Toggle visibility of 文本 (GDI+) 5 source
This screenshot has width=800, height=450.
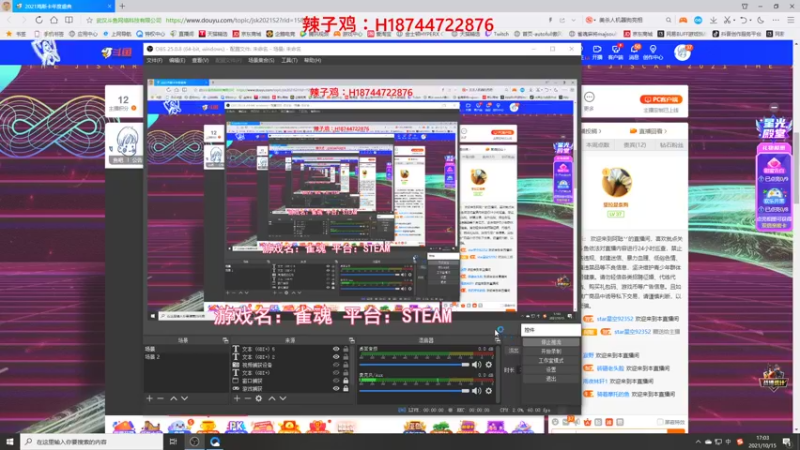(x=336, y=349)
